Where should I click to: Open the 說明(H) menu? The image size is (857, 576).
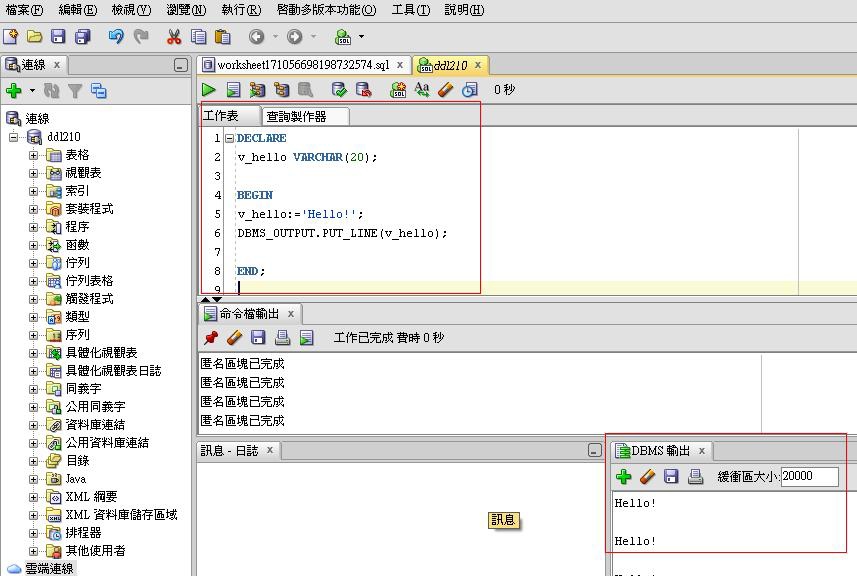click(x=464, y=10)
